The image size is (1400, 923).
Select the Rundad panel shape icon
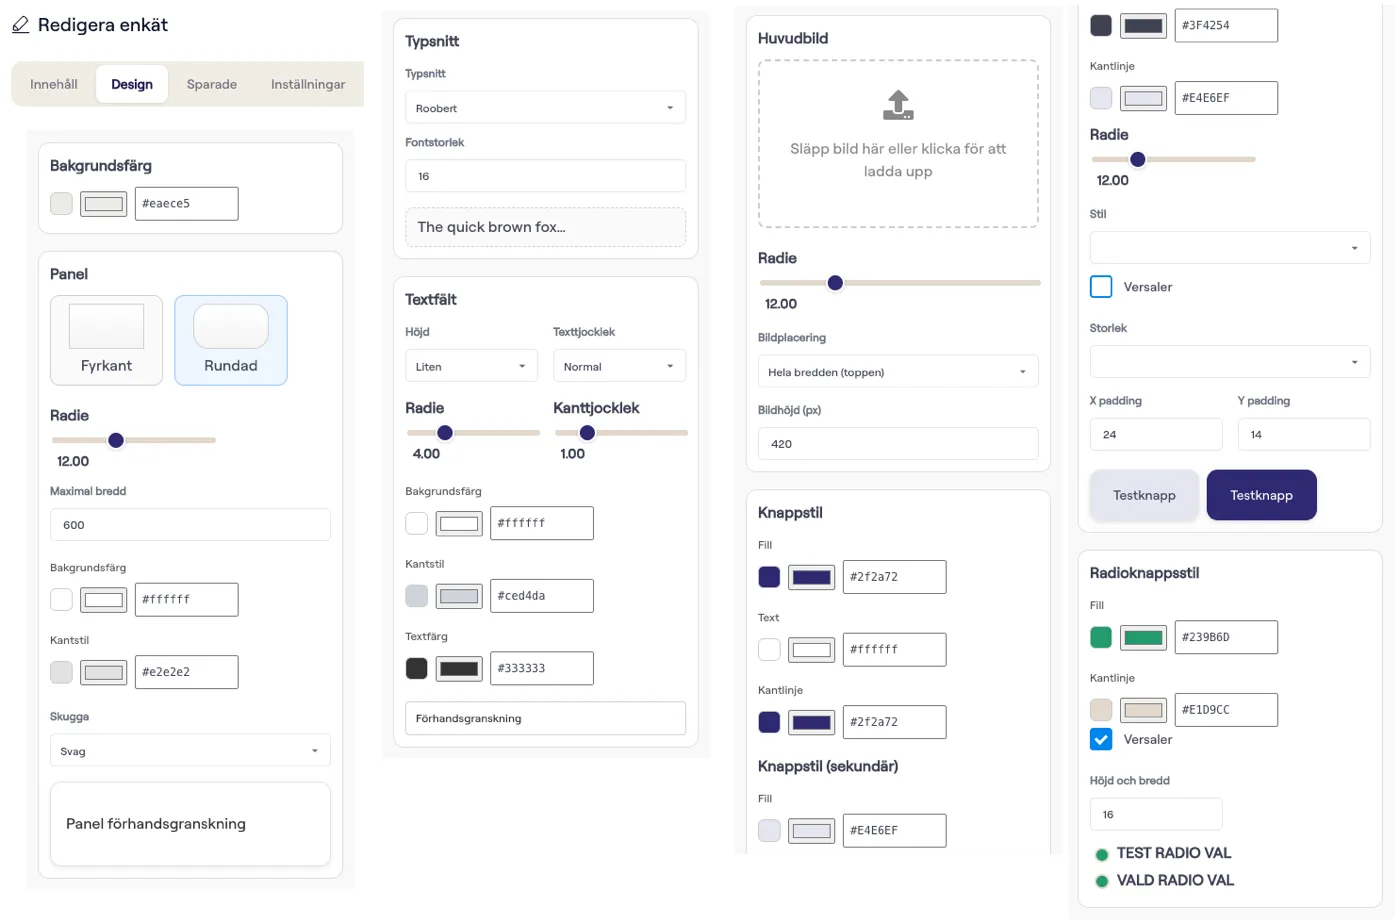click(231, 326)
